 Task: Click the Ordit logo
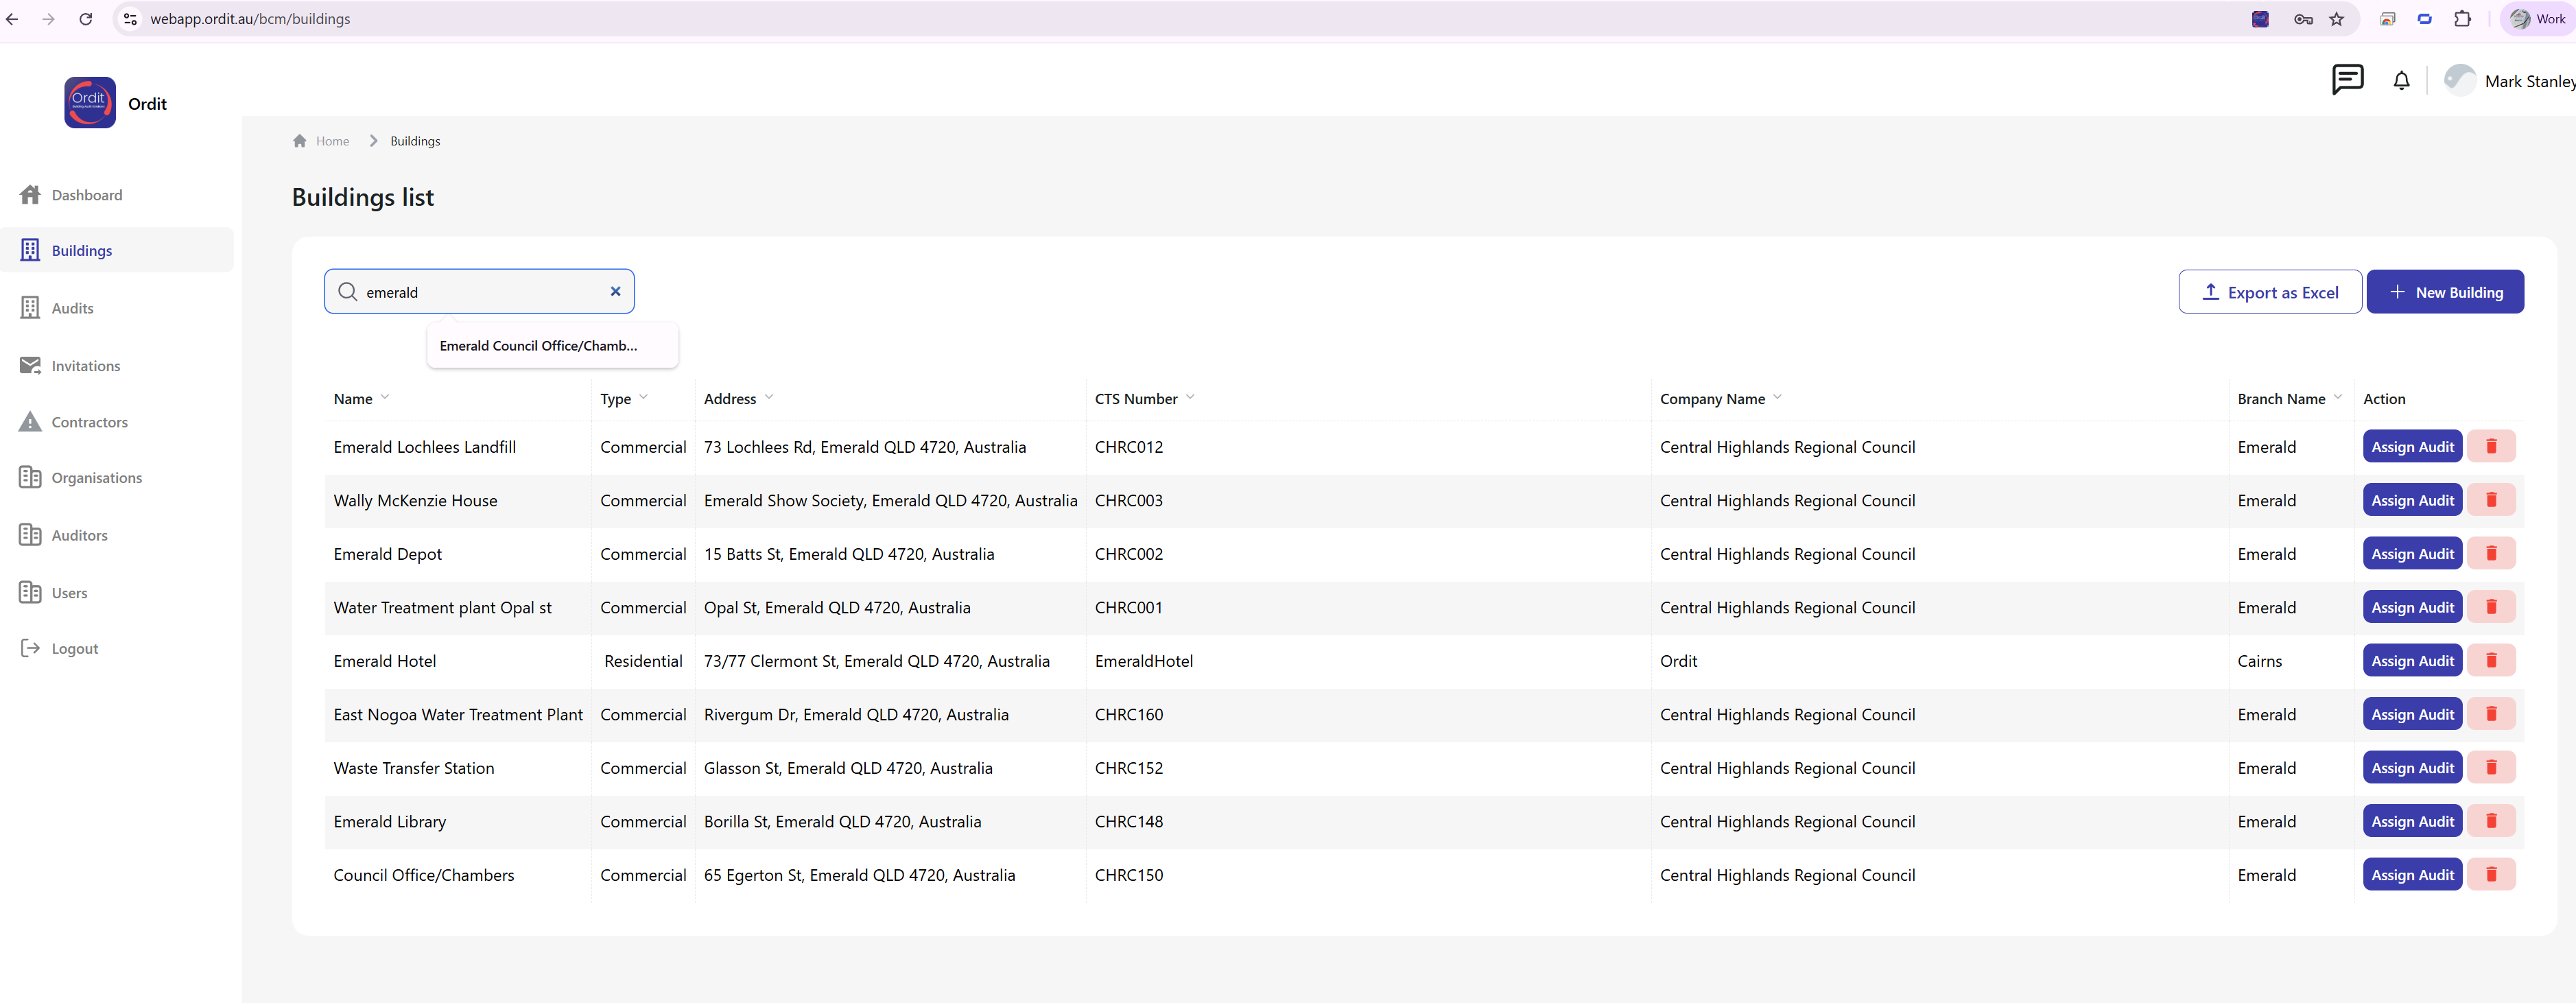click(90, 102)
